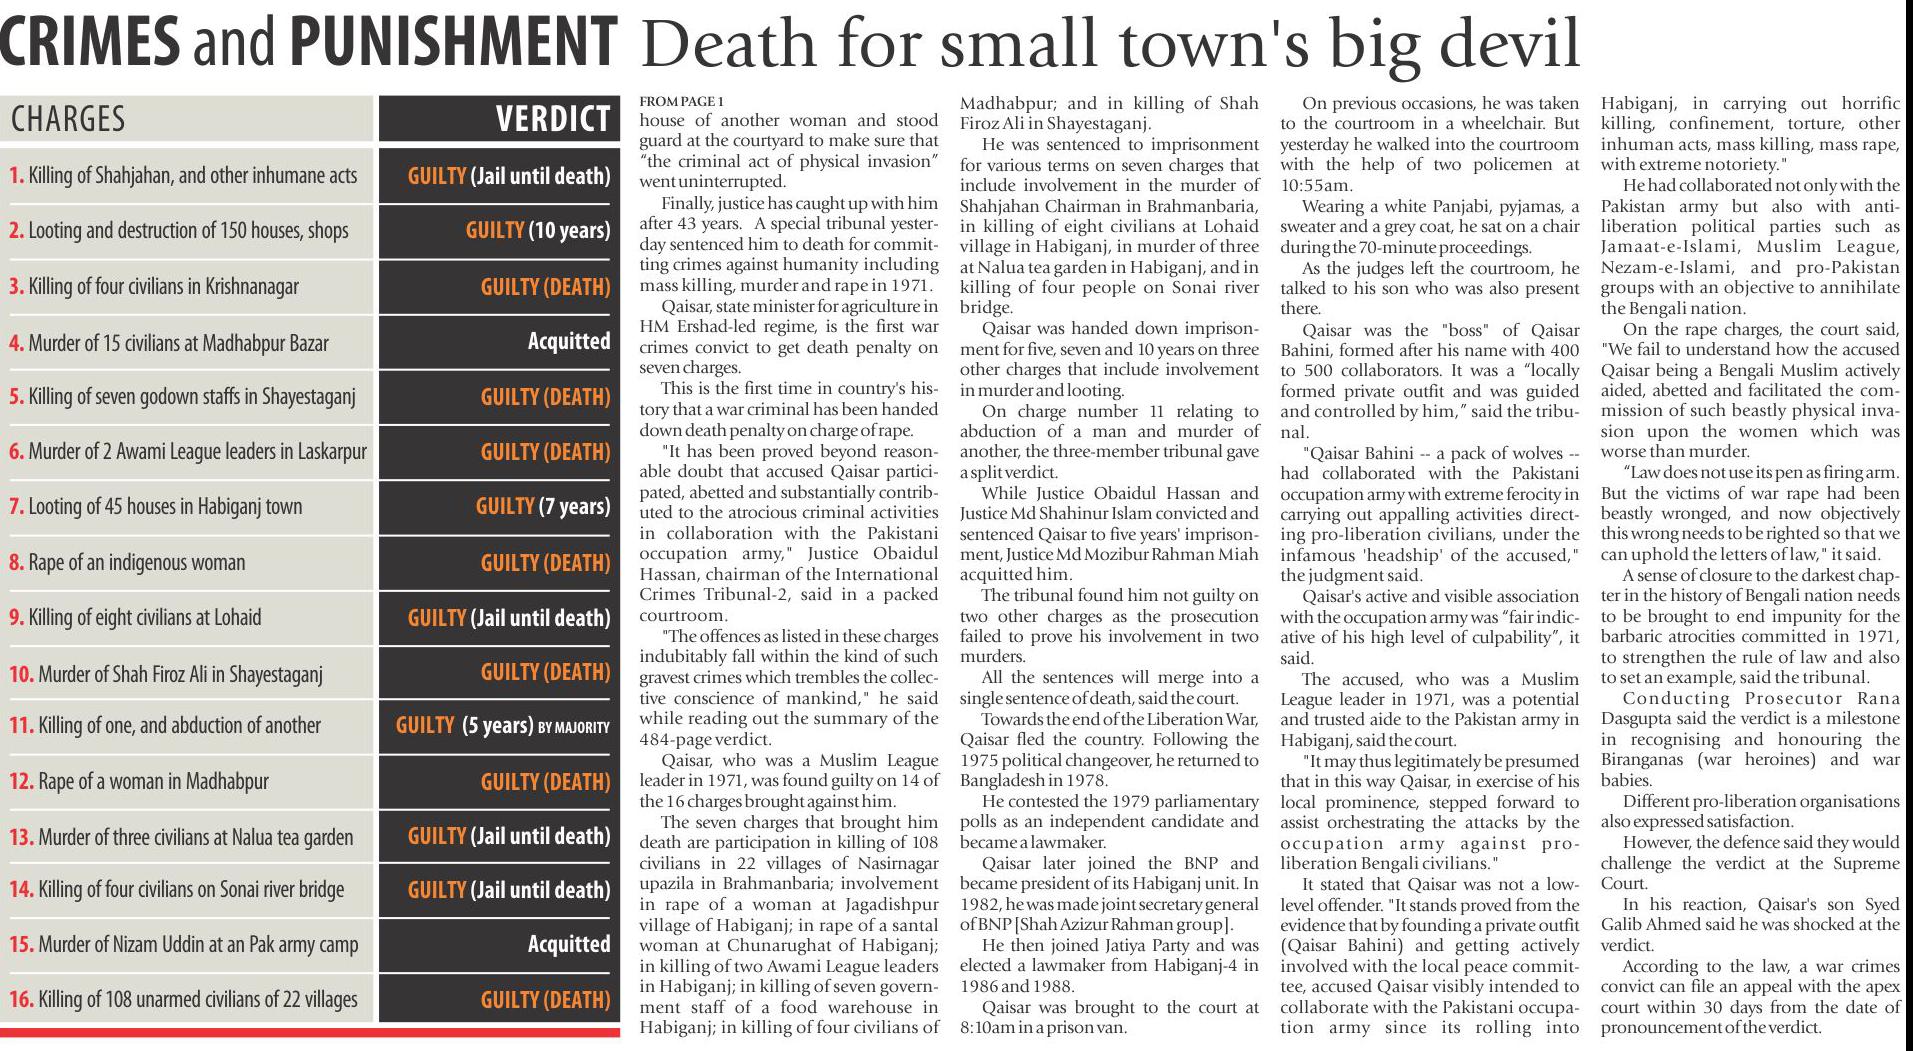The height and width of the screenshot is (1051, 1913).
Task: Select charge 10, Murder of Shah Firoz Ali
Action: [x=166, y=673]
